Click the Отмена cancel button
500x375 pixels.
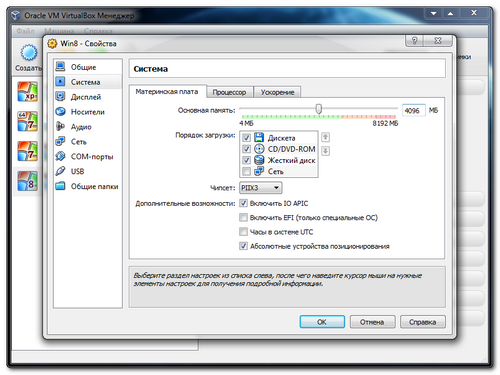coord(372,322)
